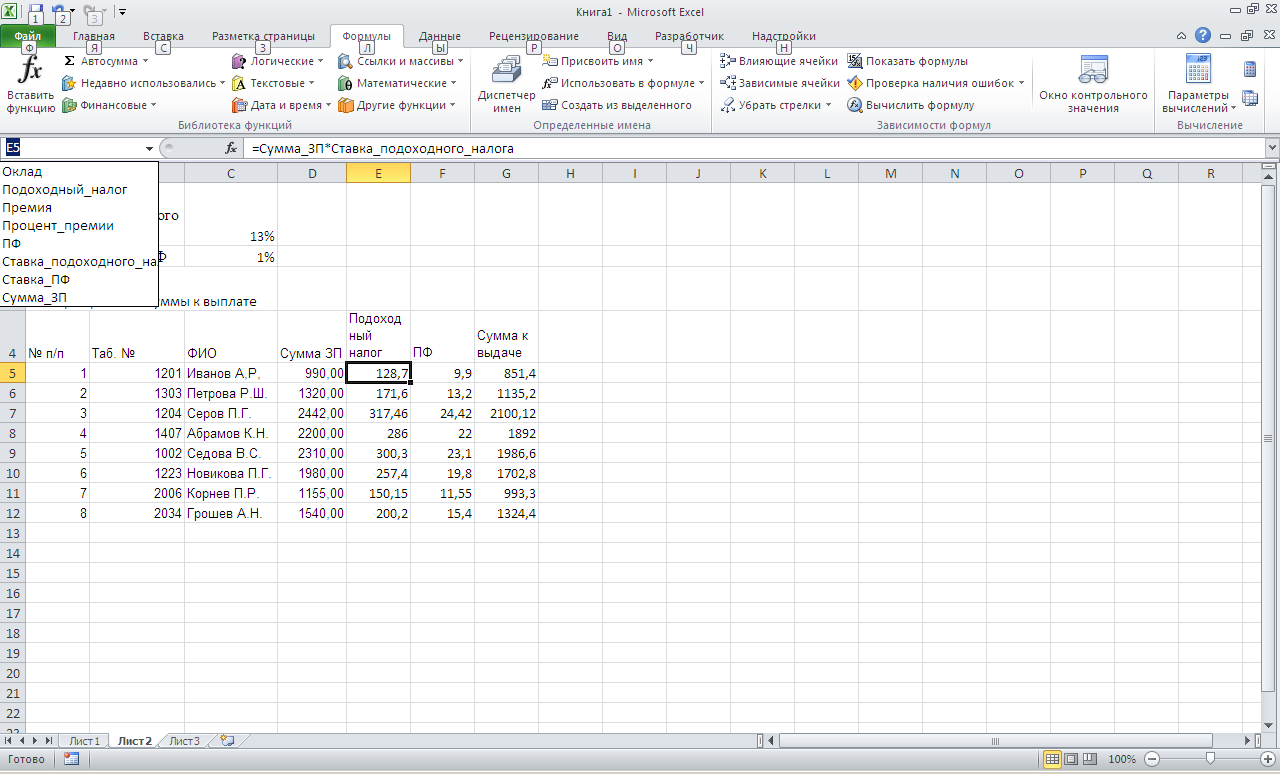Click zoom out minus button
This screenshot has height=774, width=1280.
pyautogui.click(x=1153, y=760)
